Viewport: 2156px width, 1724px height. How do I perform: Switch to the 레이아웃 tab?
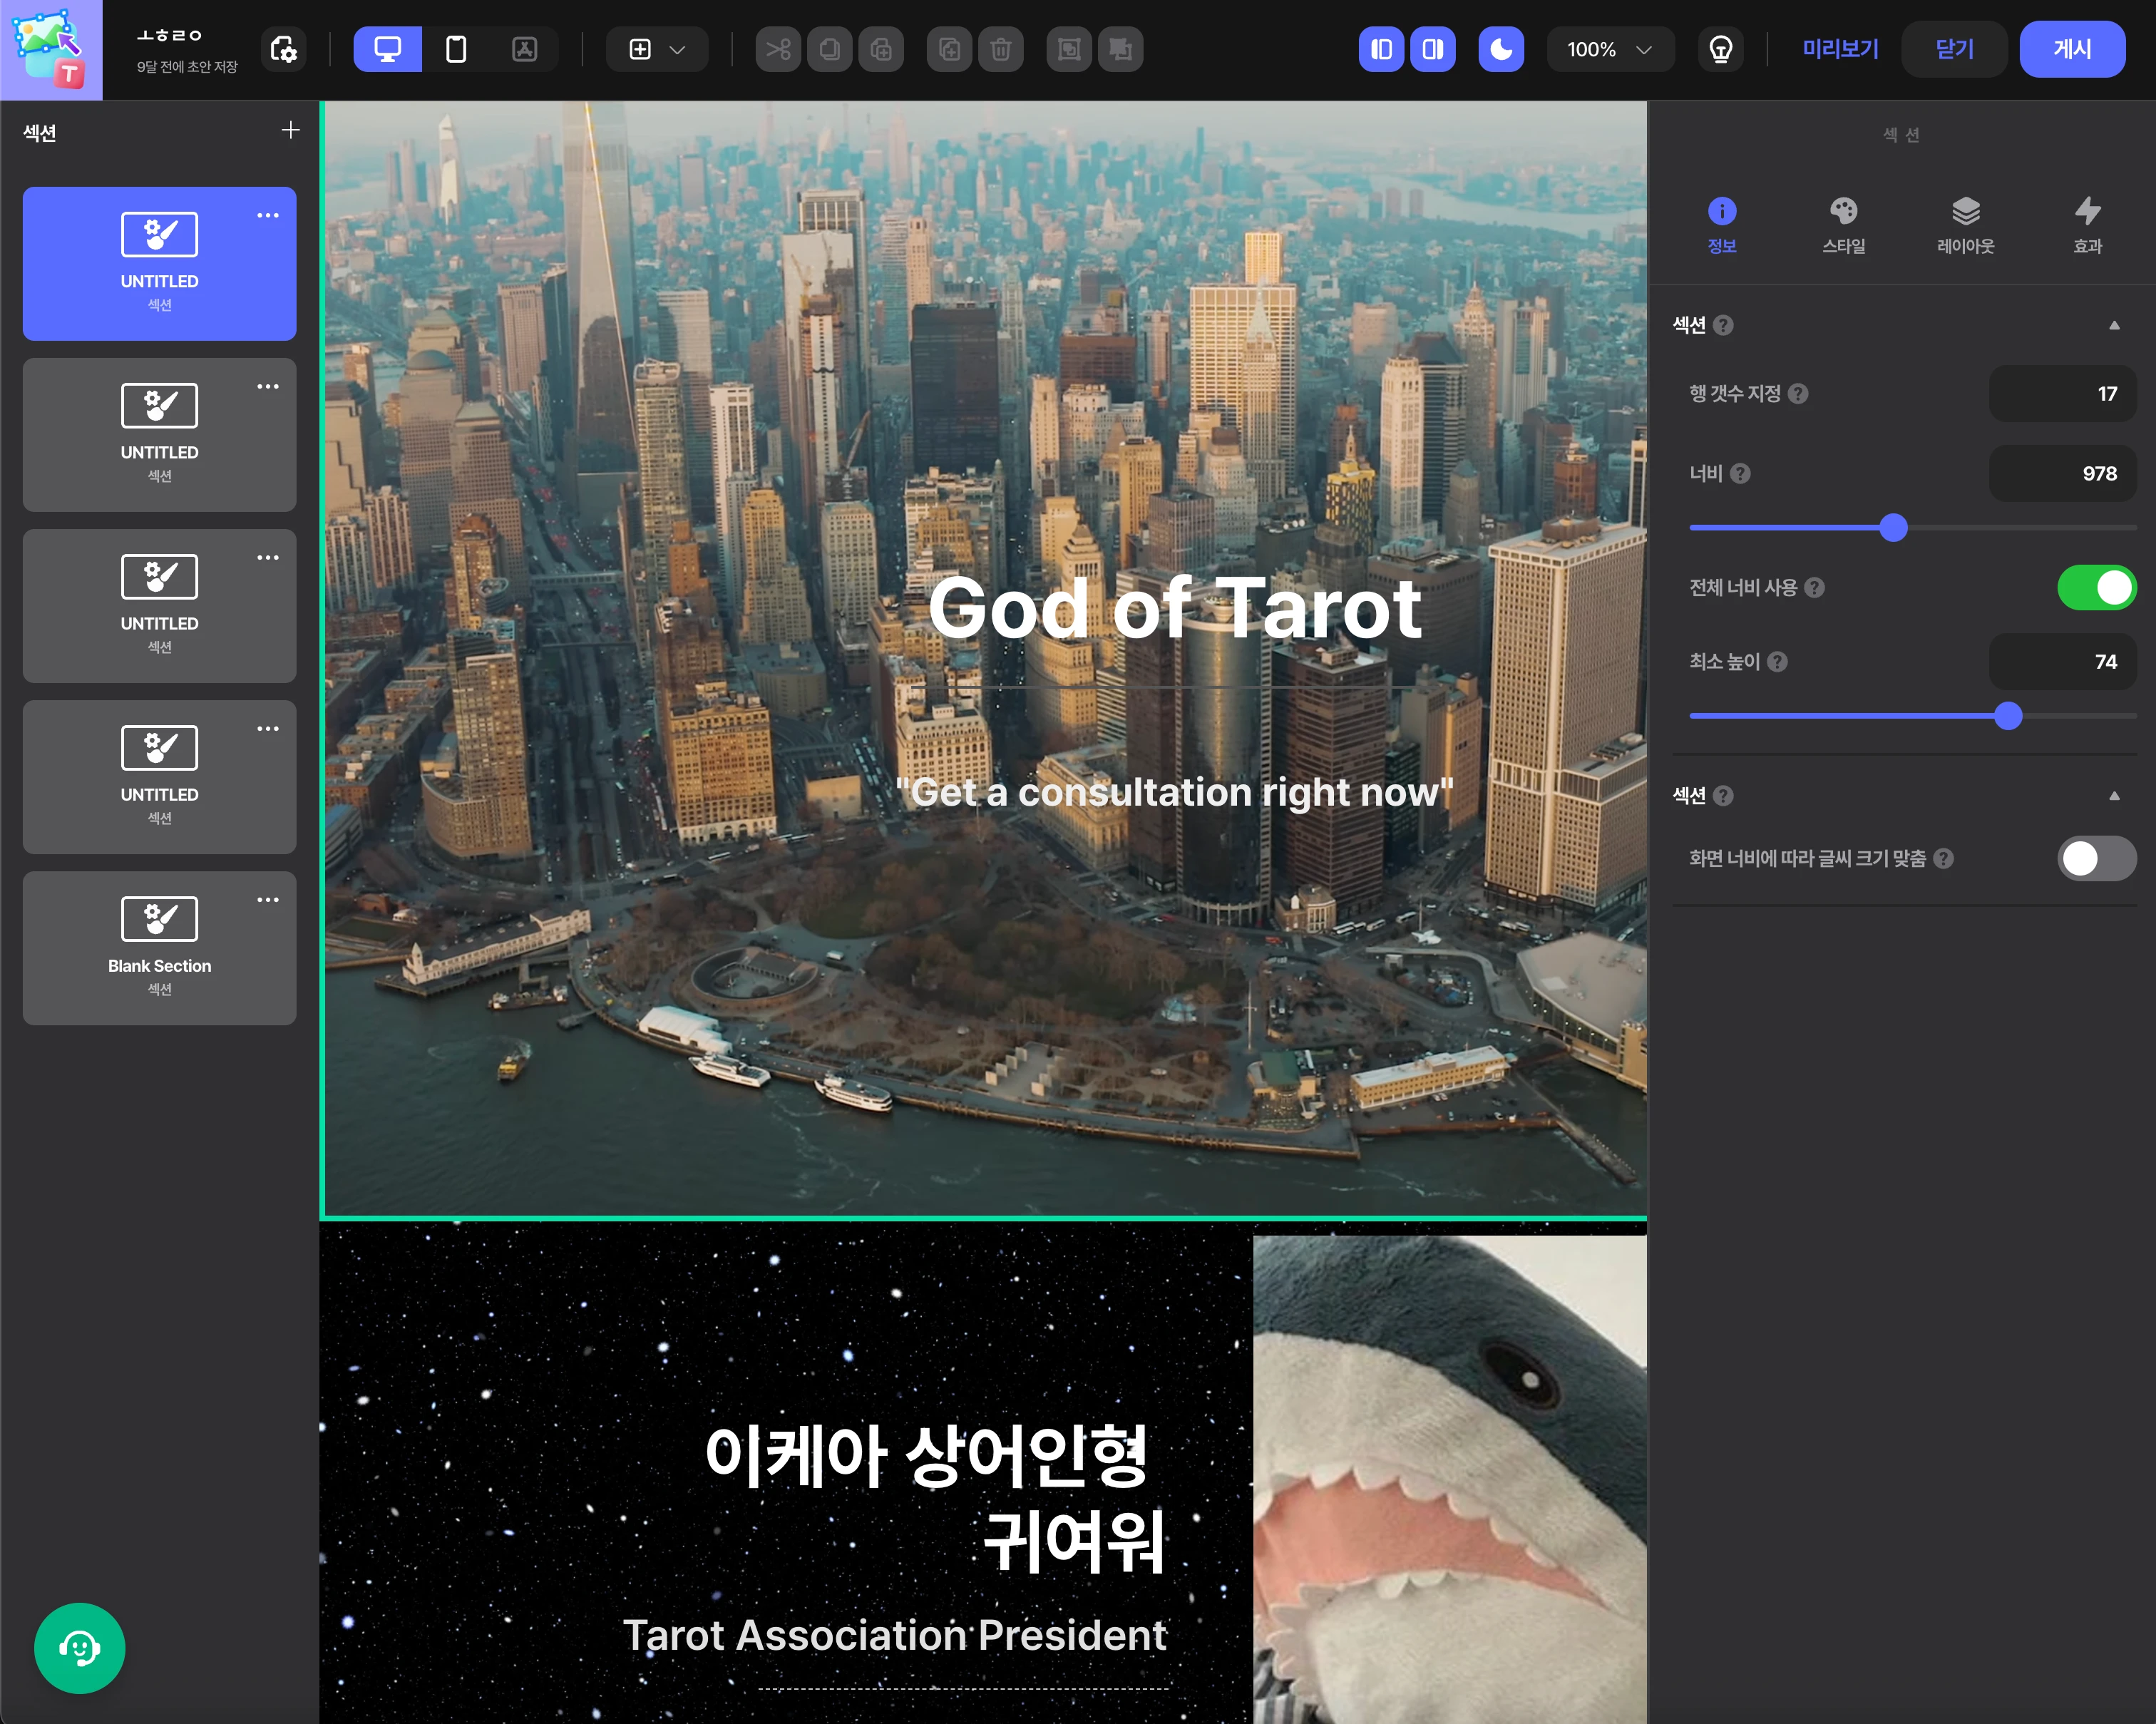click(x=1965, y=225)
